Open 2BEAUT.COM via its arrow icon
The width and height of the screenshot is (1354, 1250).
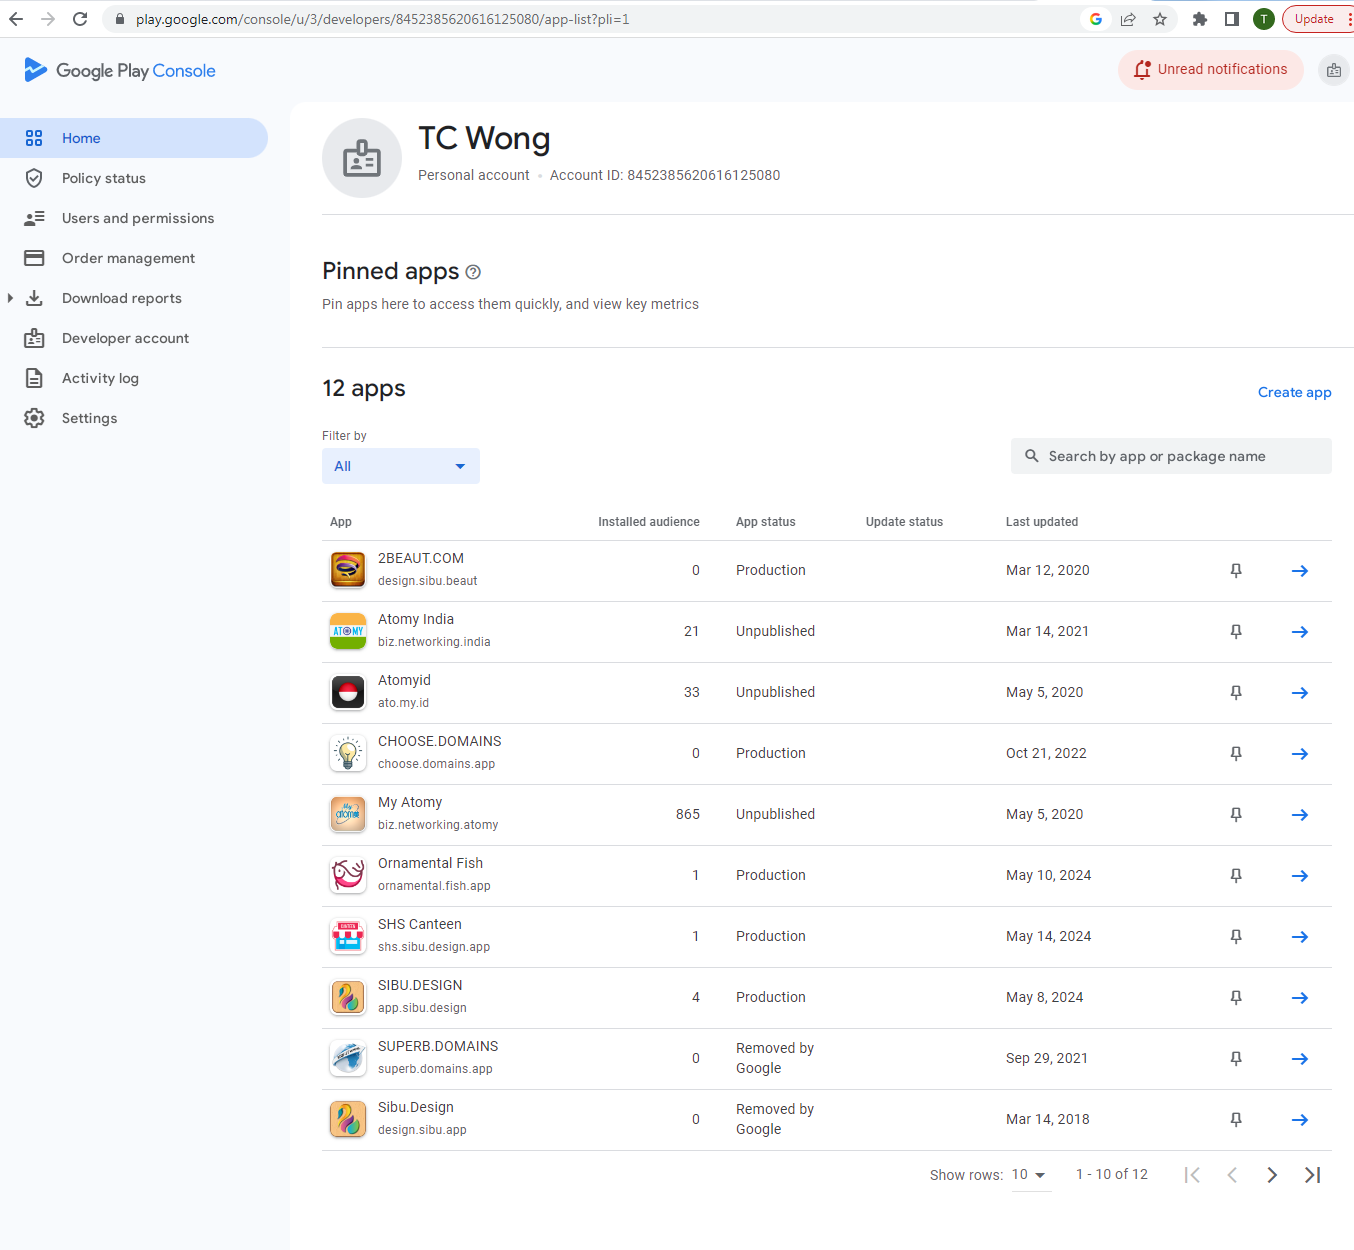coord(1300,571)
